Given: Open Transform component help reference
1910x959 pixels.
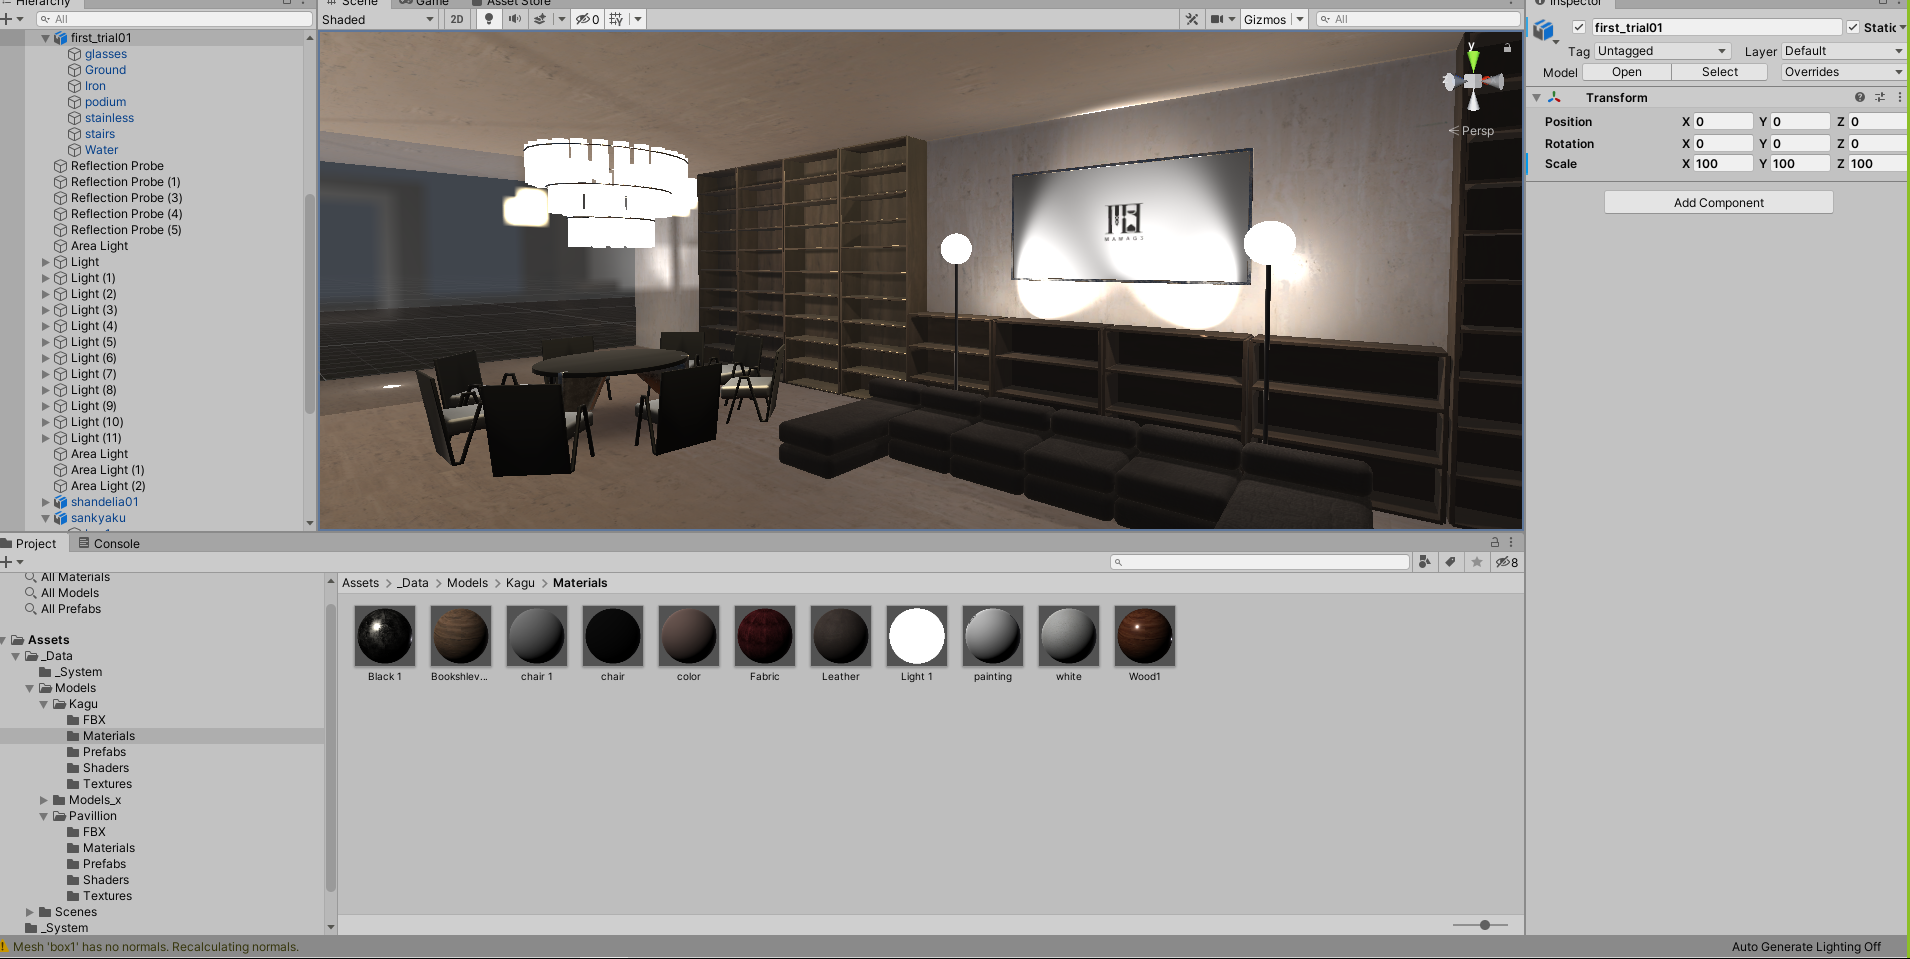Looking at the screenshot, I should (1859, 97).
